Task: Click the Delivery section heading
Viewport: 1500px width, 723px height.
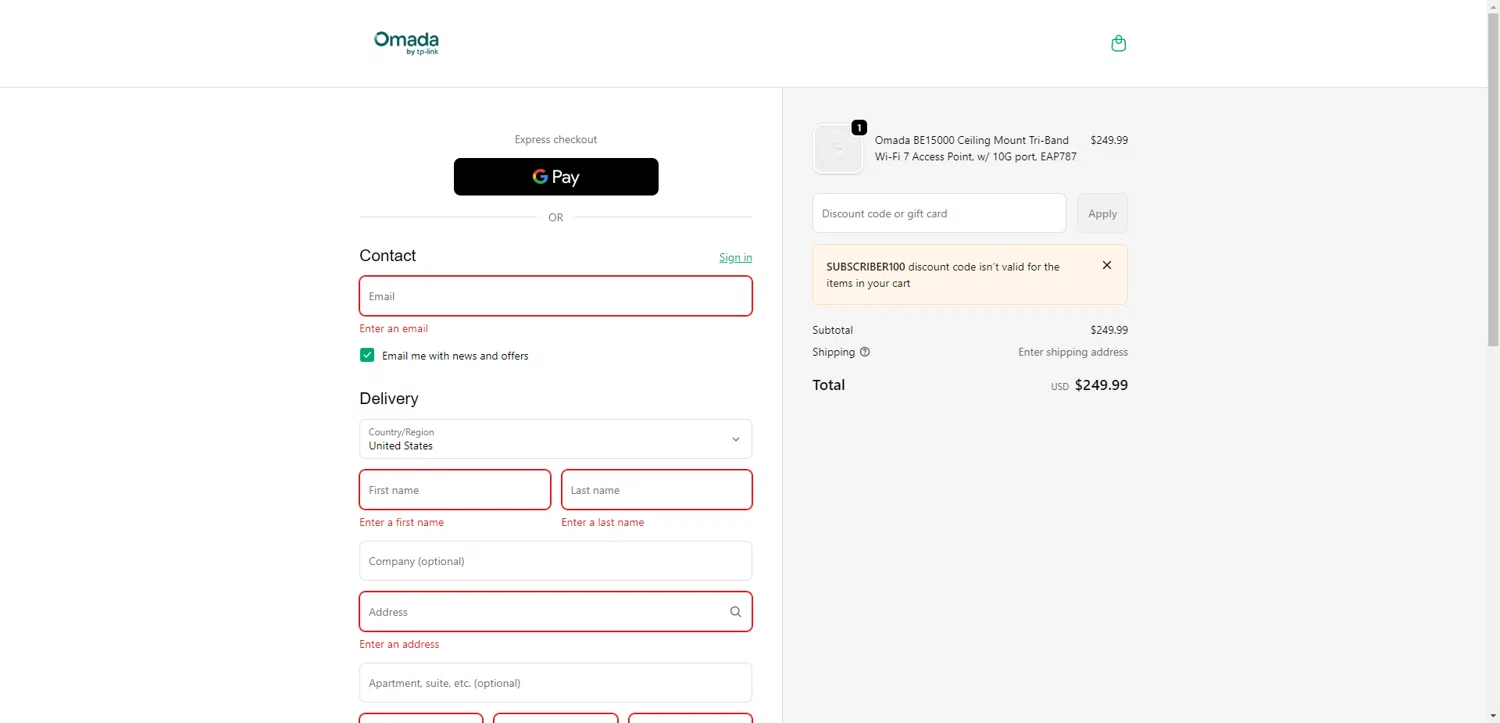Action: tap(389, 399)
